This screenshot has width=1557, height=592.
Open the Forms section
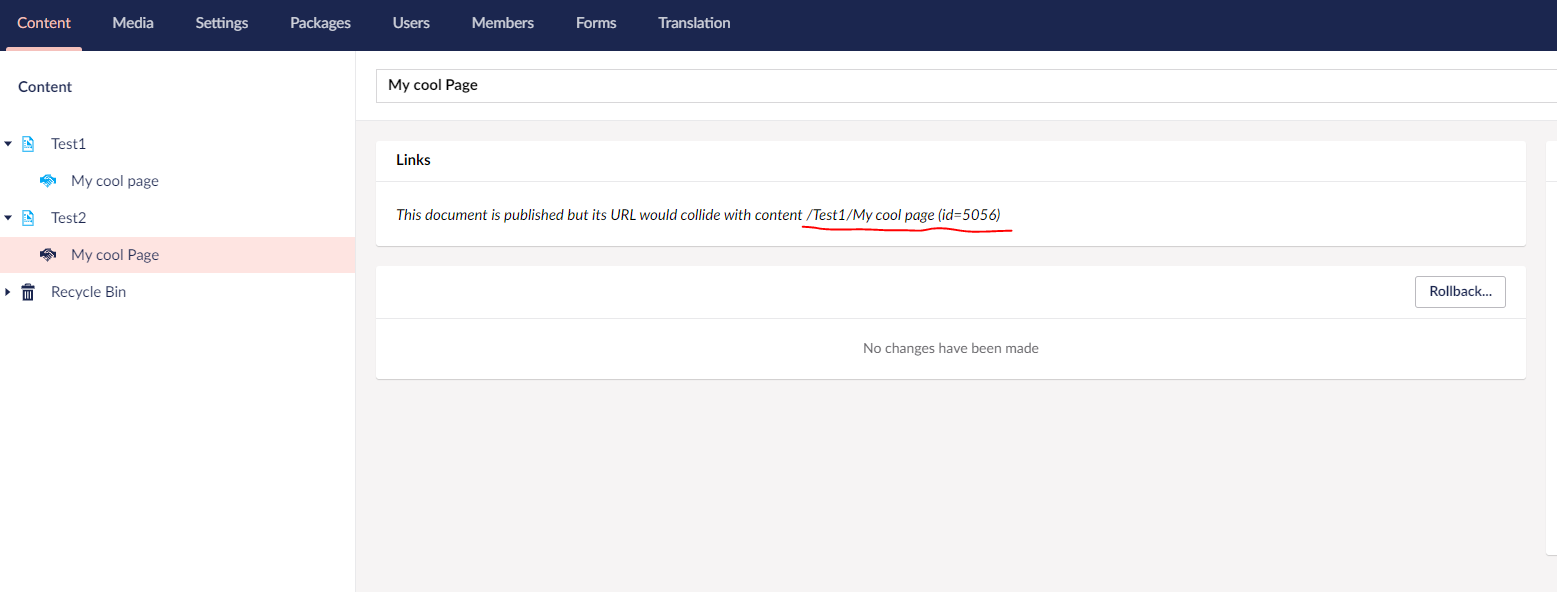coord(596,23)
